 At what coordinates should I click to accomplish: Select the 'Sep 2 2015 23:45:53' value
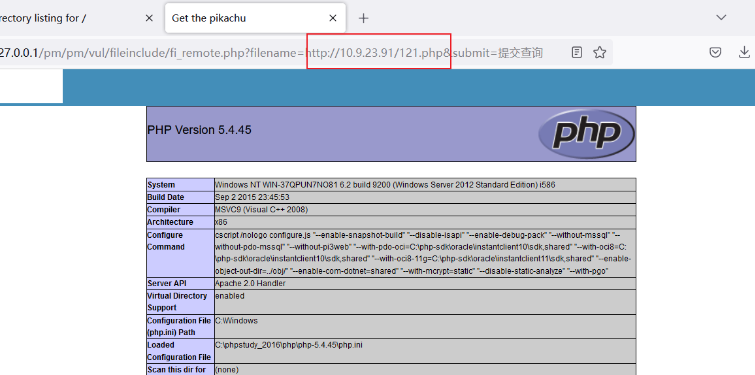click(x=252, y=197)
